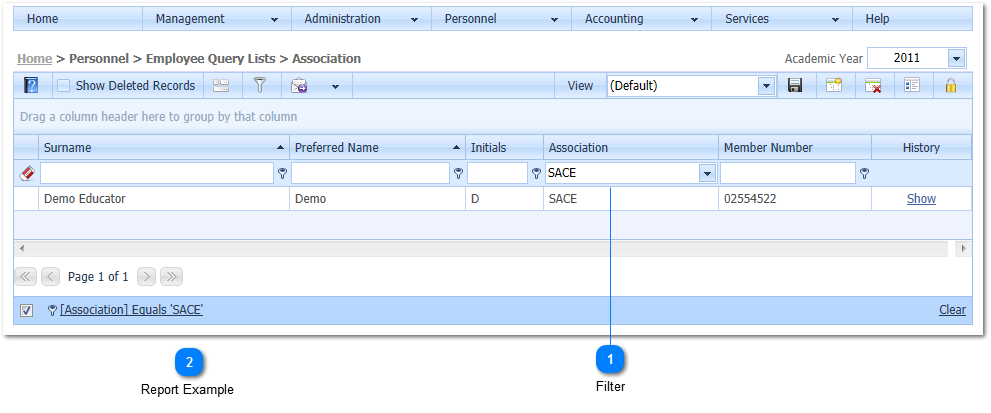Enable the Show Deleted Records checkbox
Image resolution: width=991 pixels, height=413 pixels.
tap(63, 86)
